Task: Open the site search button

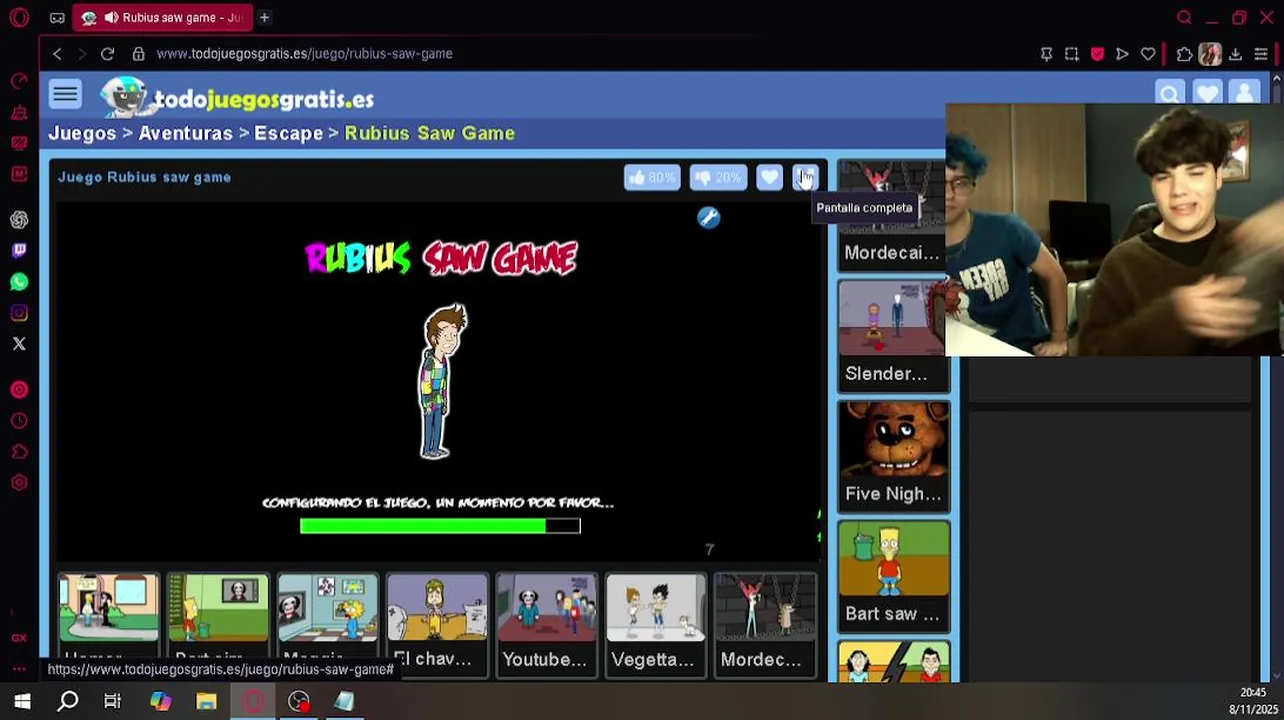Action: click(x=1169, y=94)
